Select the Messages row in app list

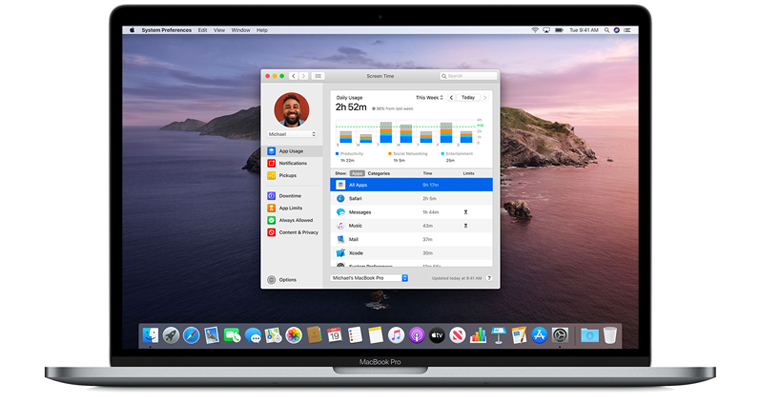[x=411, y=212]
